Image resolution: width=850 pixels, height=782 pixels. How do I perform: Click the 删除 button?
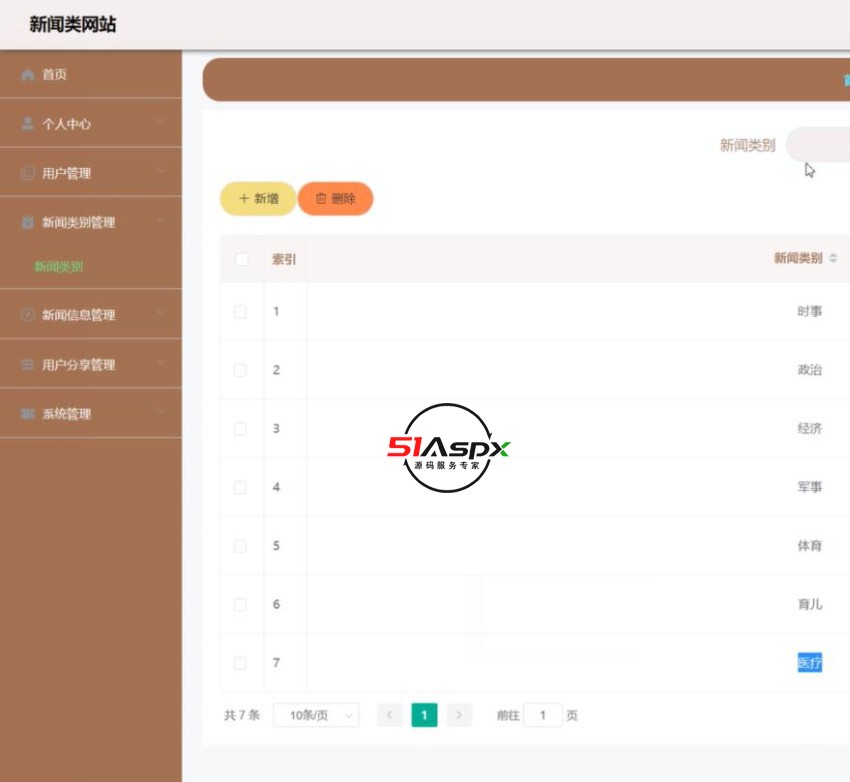(x=336, y=198)
